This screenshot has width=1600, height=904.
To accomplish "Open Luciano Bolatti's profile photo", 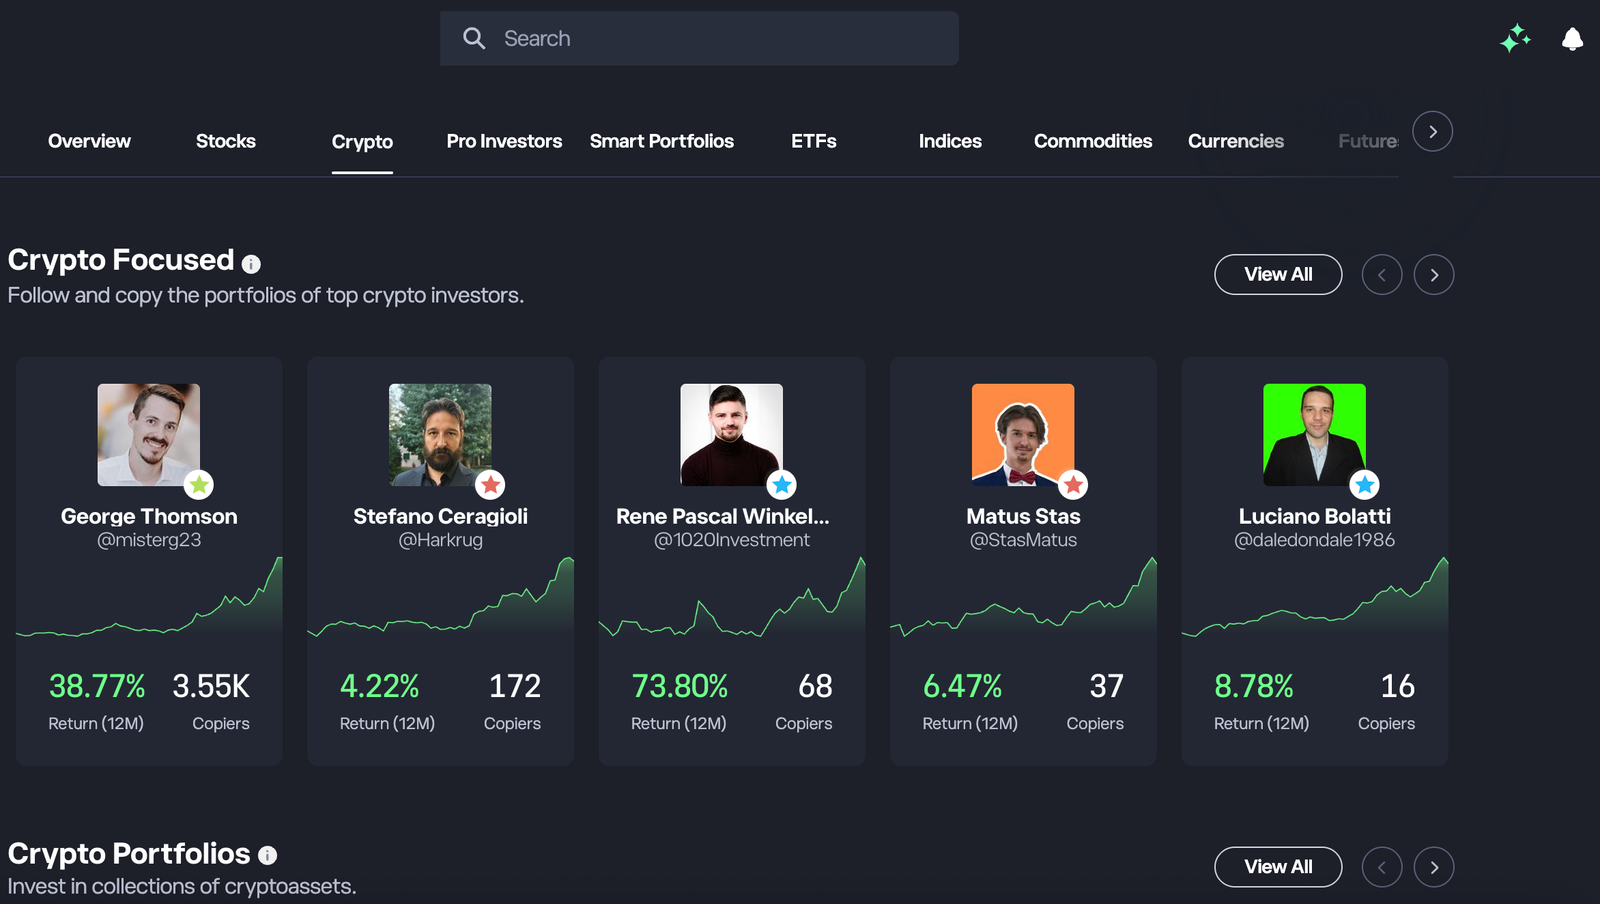I will pyautogui.click(x=1315, y=435).
